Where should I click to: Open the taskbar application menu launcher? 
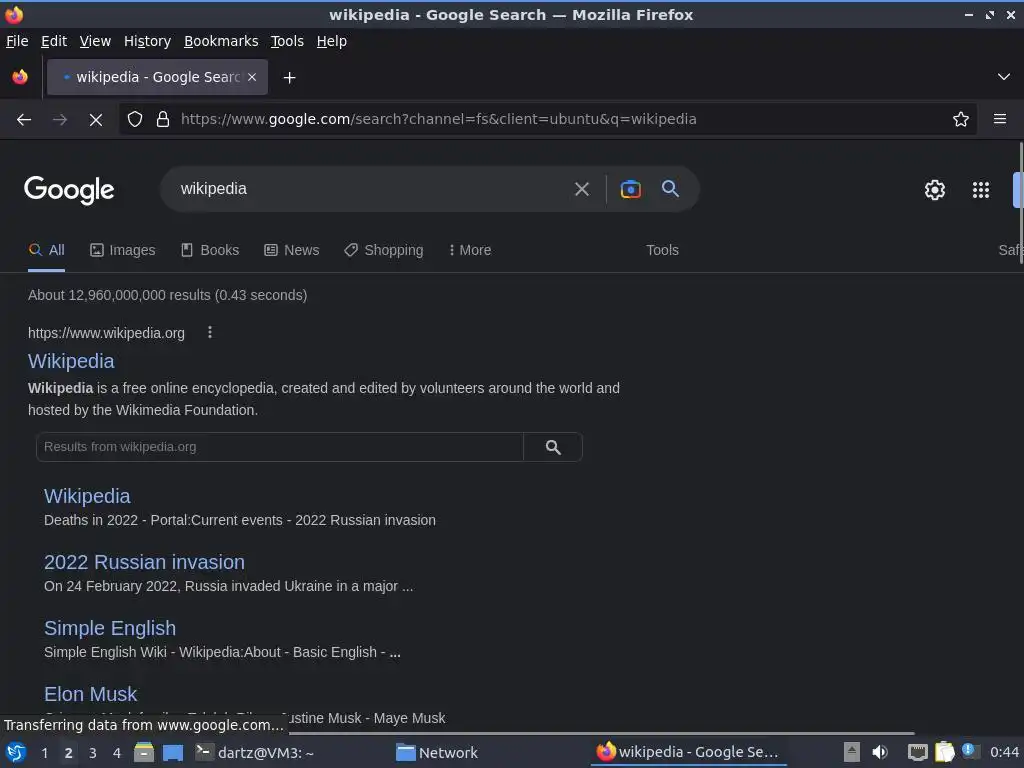pyautogui.click(x=16, y=752)
